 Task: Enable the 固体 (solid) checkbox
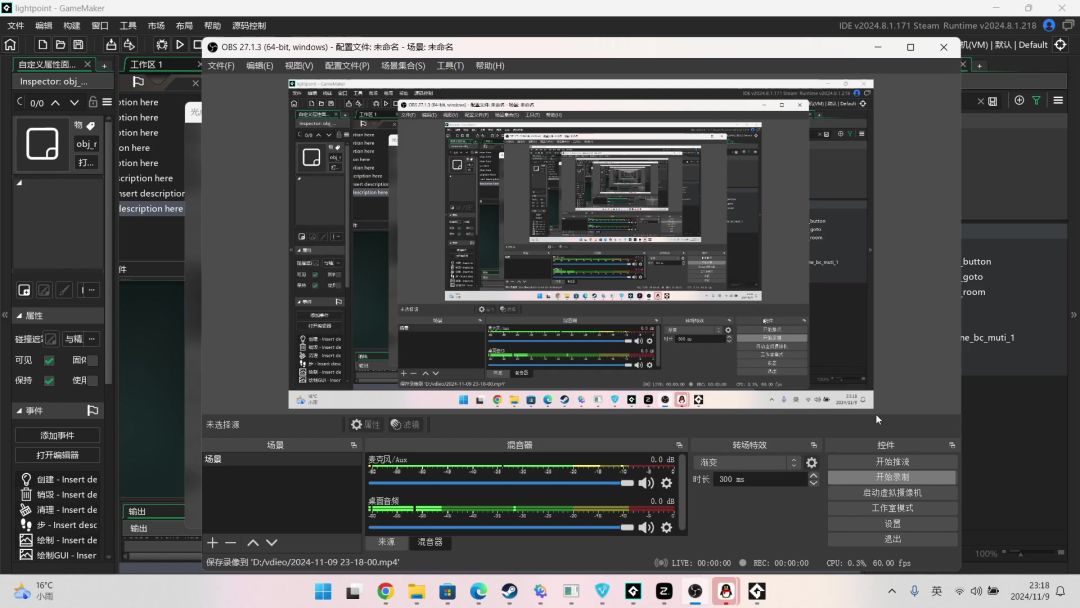pos(93,360)
